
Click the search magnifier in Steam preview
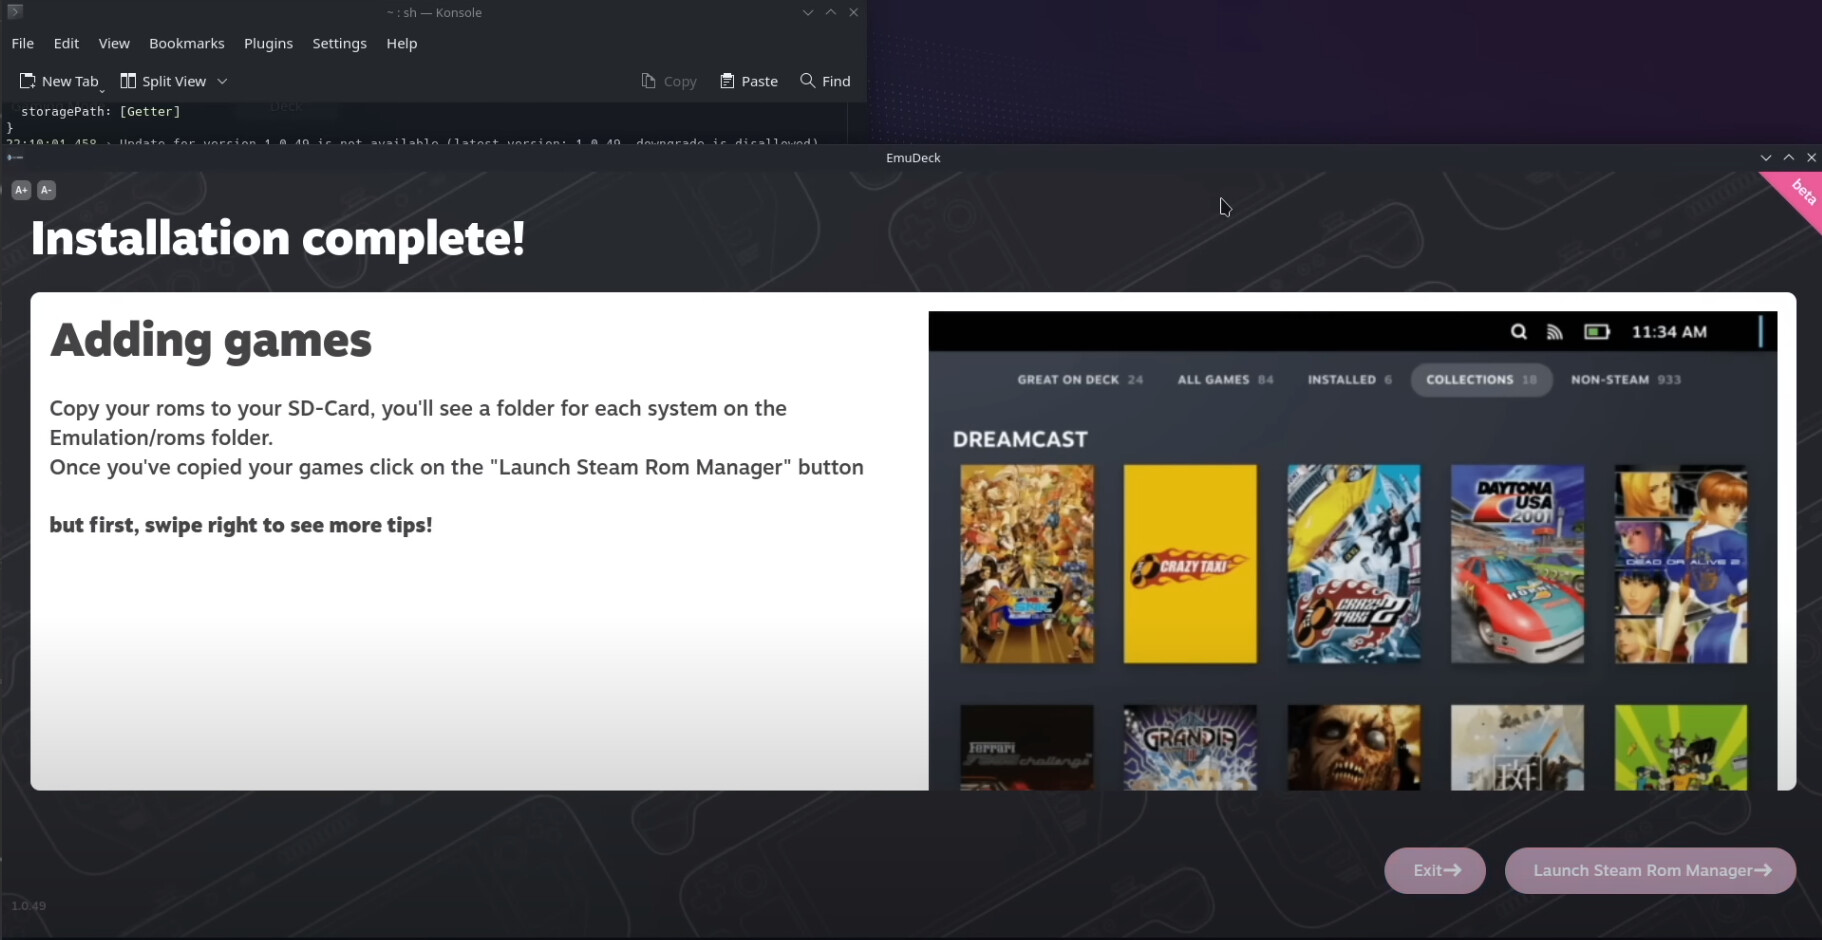tap(1518, 332)
